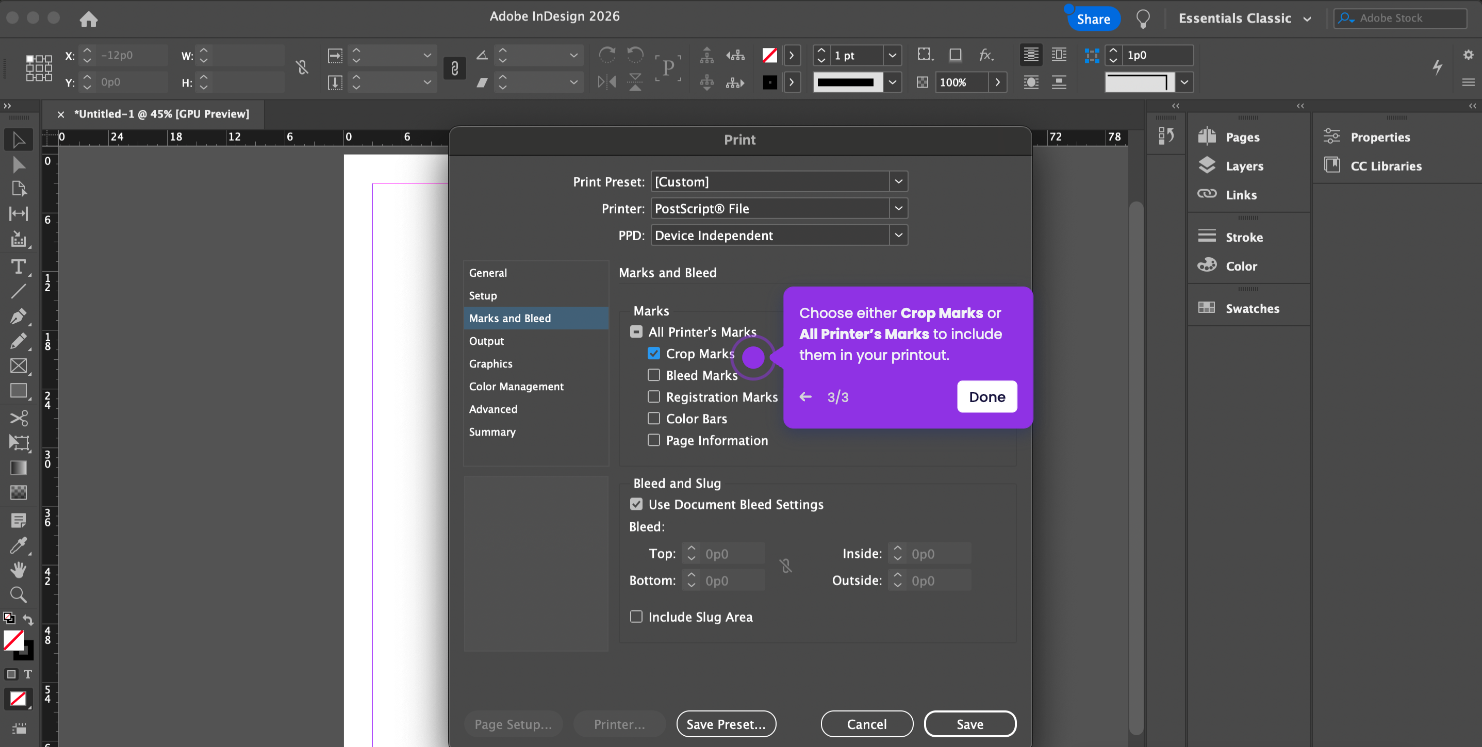This screenshot has width=1482, height=747.
Task: Click the make bleed settings same chain icon
Action: pyautogui.click(x=786, y=567)
